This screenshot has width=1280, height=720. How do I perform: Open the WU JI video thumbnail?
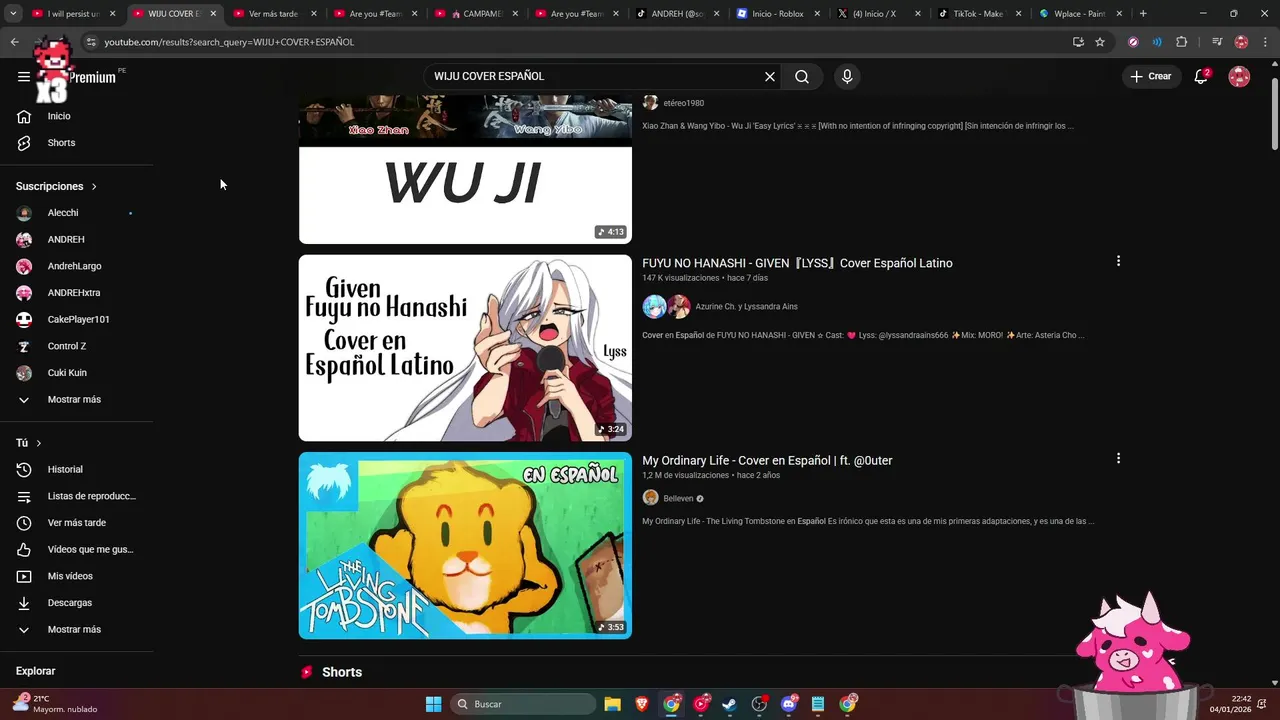click(465, 169)
